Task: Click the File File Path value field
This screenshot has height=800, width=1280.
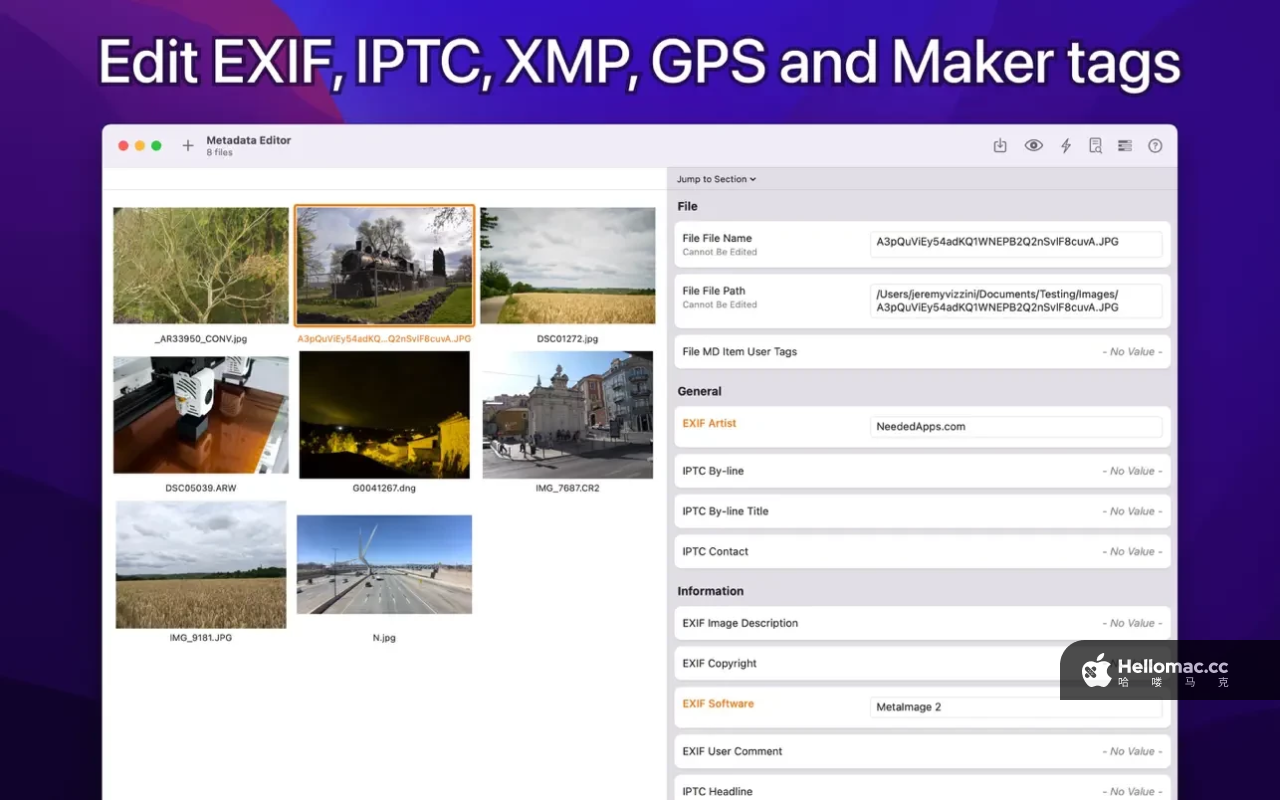Action: (x=1016, y=301)
